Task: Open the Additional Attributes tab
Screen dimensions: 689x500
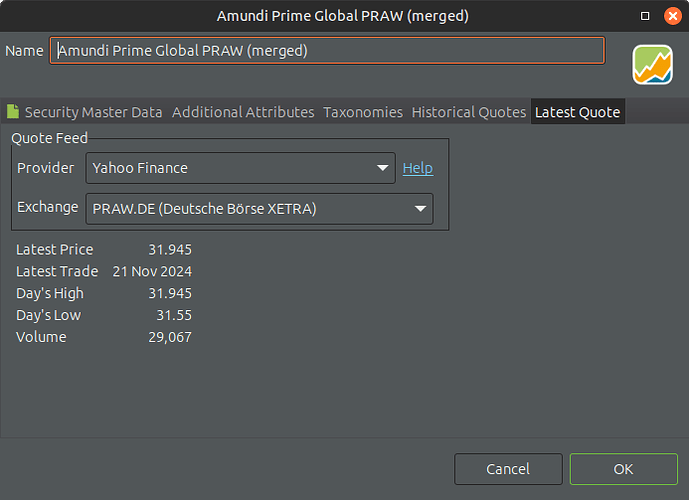Action: click(243, 112)
